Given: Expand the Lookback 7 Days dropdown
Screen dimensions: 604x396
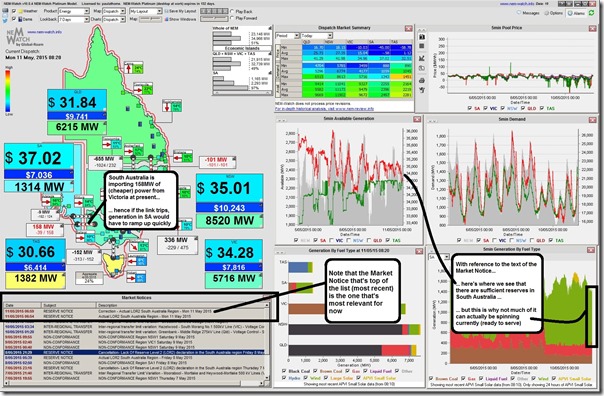Looking at the screenshot, I should click(x=74, y=19).
